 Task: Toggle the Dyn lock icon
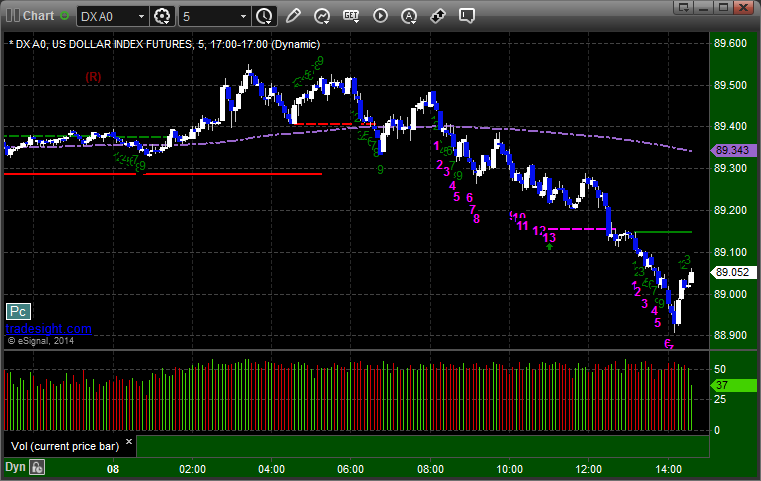tap(37, 467)
